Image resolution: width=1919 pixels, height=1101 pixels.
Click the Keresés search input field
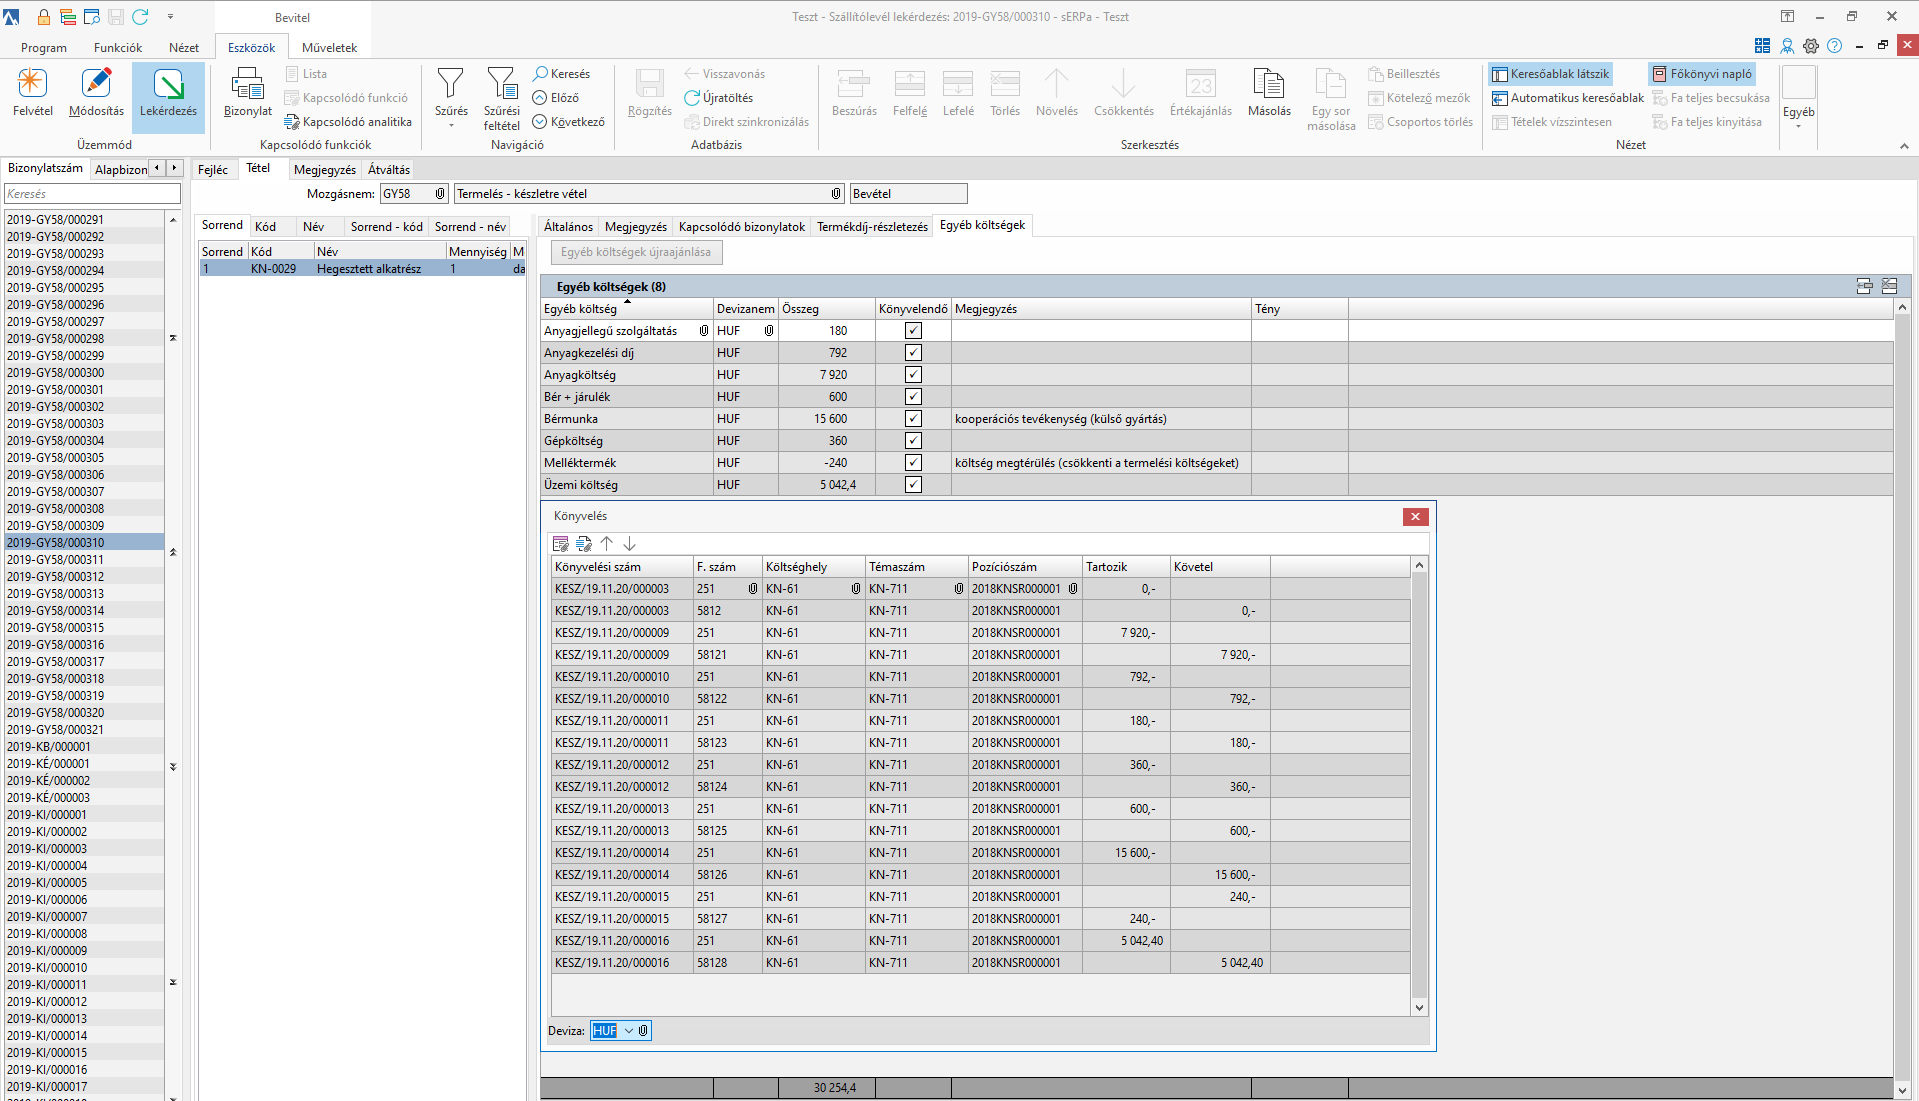(x=92, y=194)
